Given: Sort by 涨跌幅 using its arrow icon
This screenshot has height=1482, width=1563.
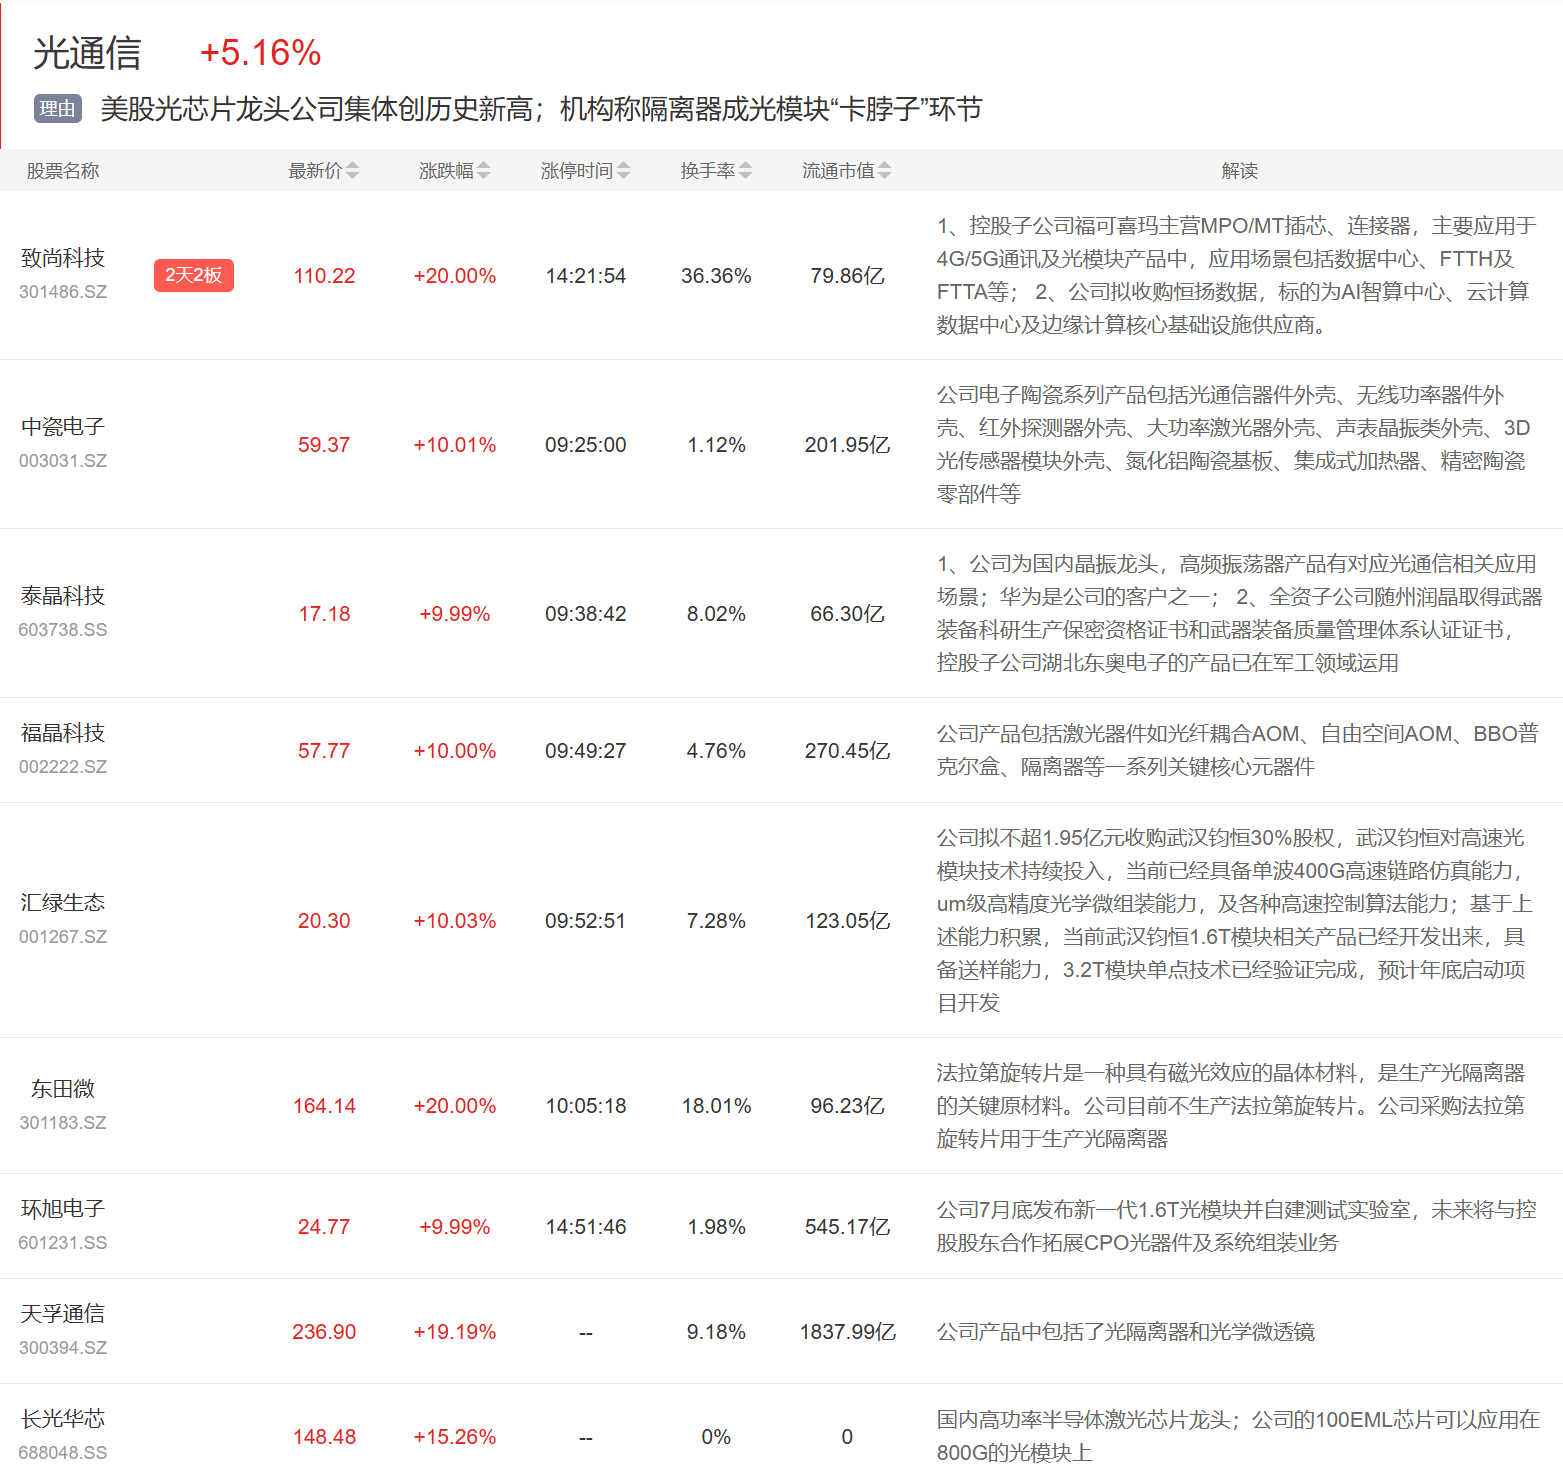Looking at the screenshot, I should point(483,171).
